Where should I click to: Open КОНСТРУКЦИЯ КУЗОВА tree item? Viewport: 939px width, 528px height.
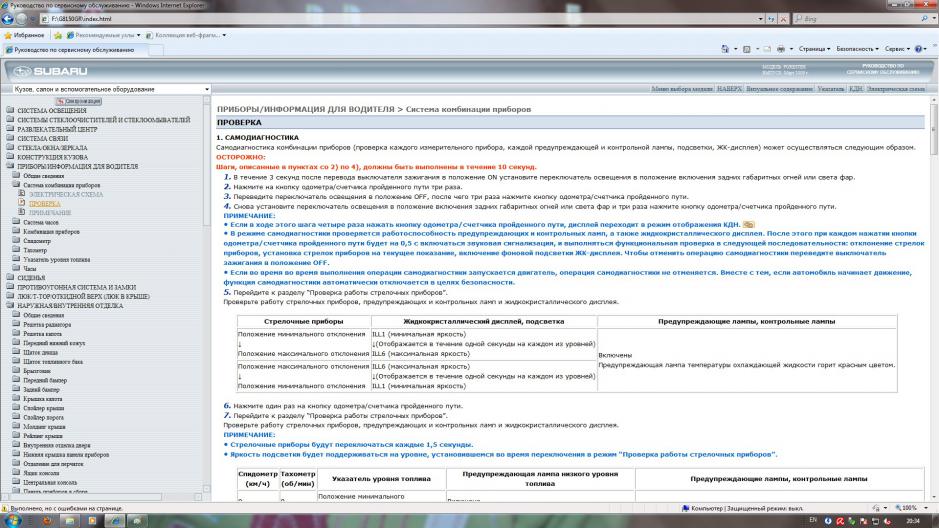coord(52,157)
